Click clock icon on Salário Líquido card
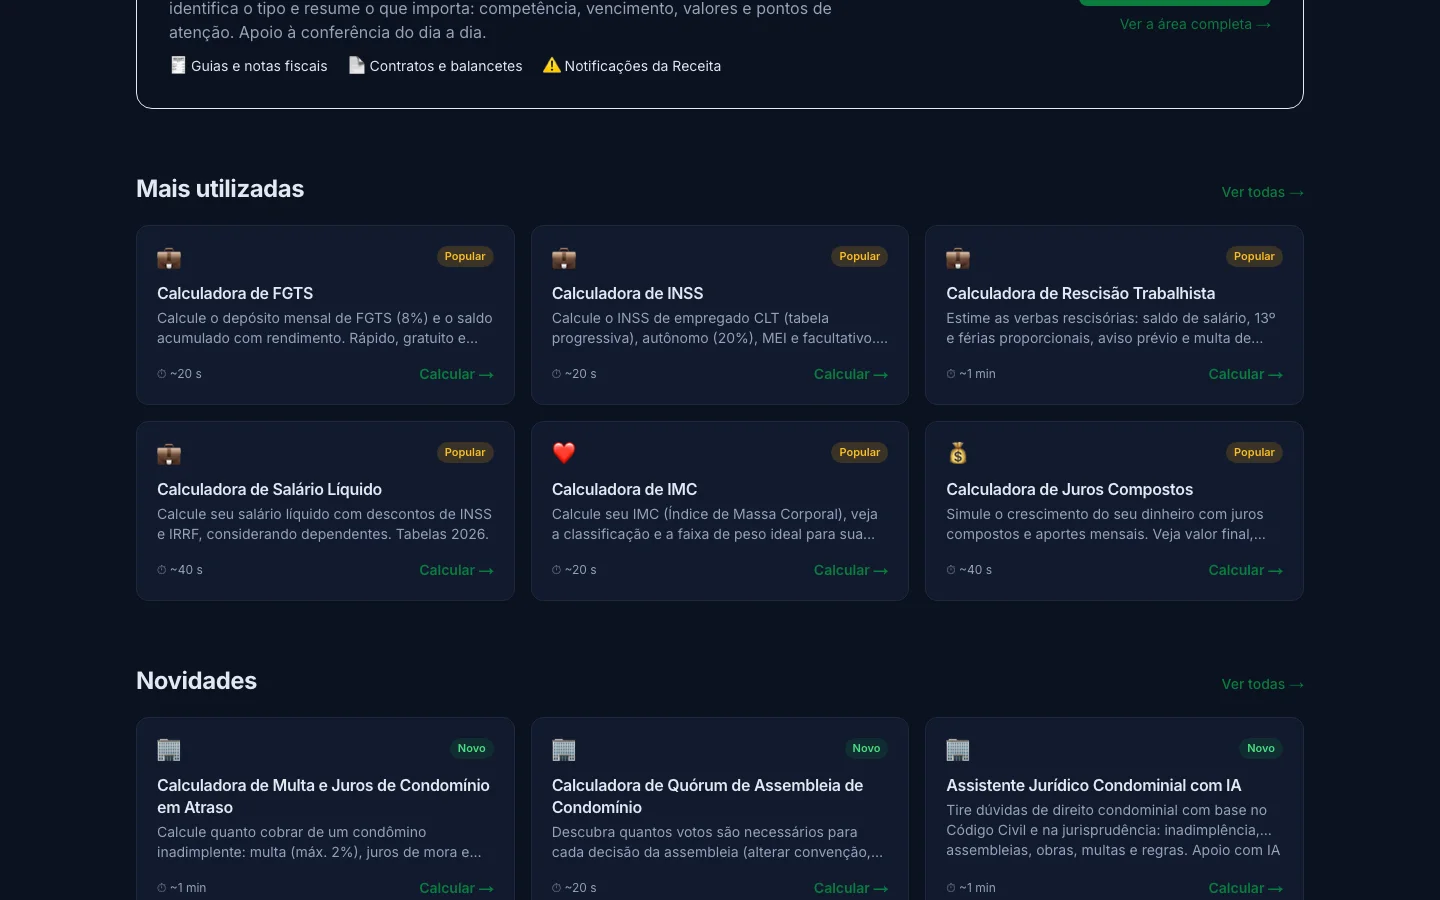 click(x=161, y=570)
